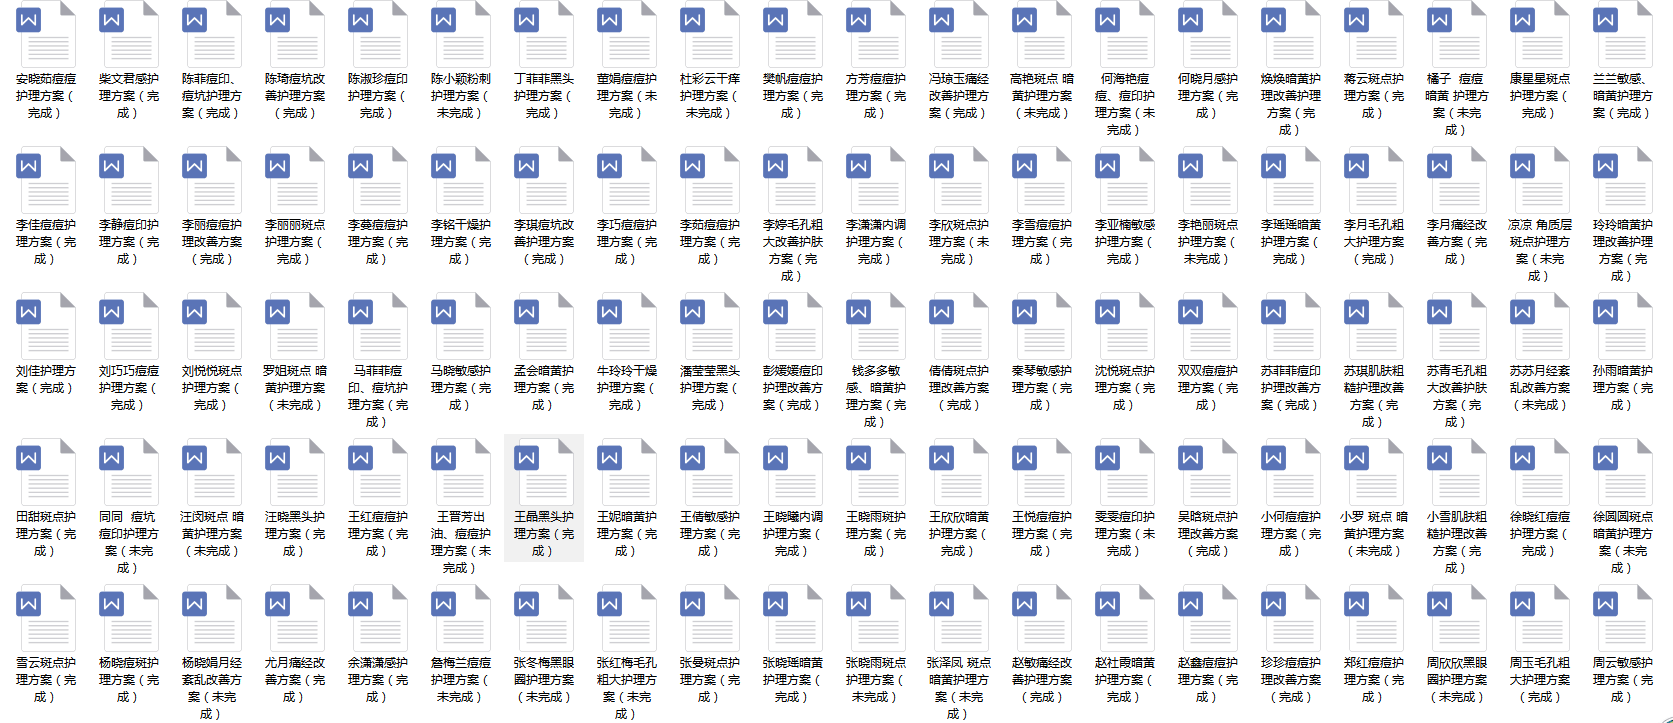Click the 孟会暗黄护理方案 file icon
Screen dimensions: 1673x723
pyautogui.click(x=543, y=326)
